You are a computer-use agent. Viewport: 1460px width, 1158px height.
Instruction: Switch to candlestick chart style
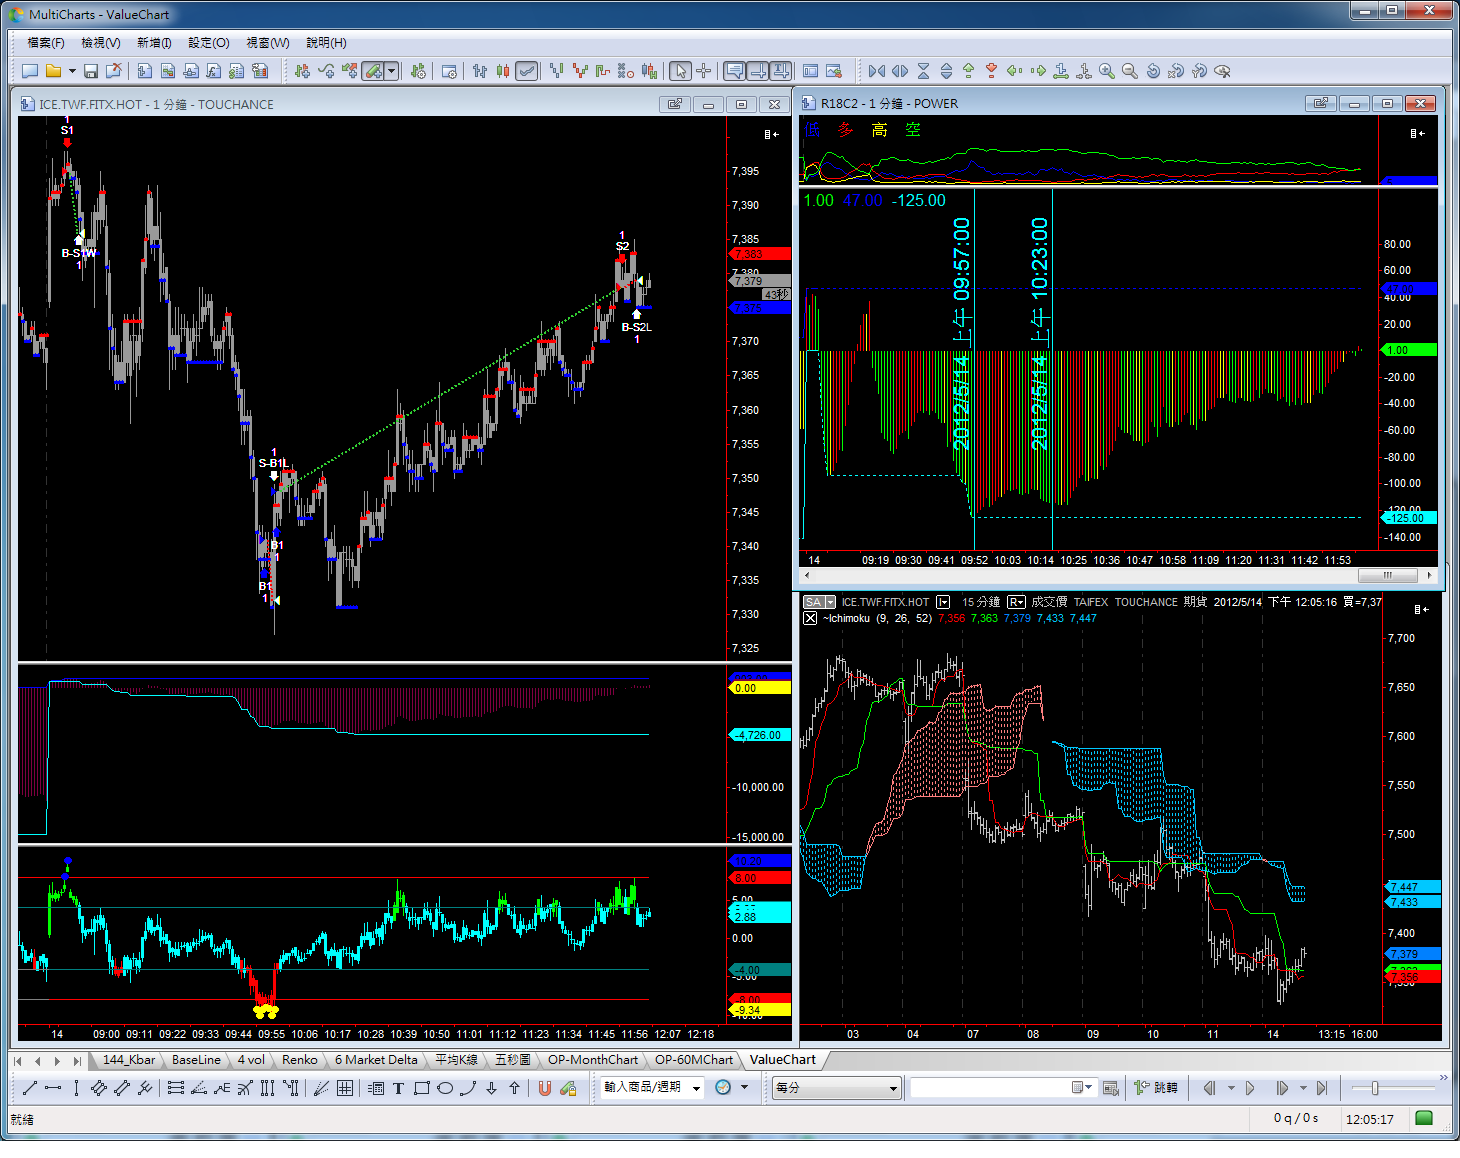[503, 71]
